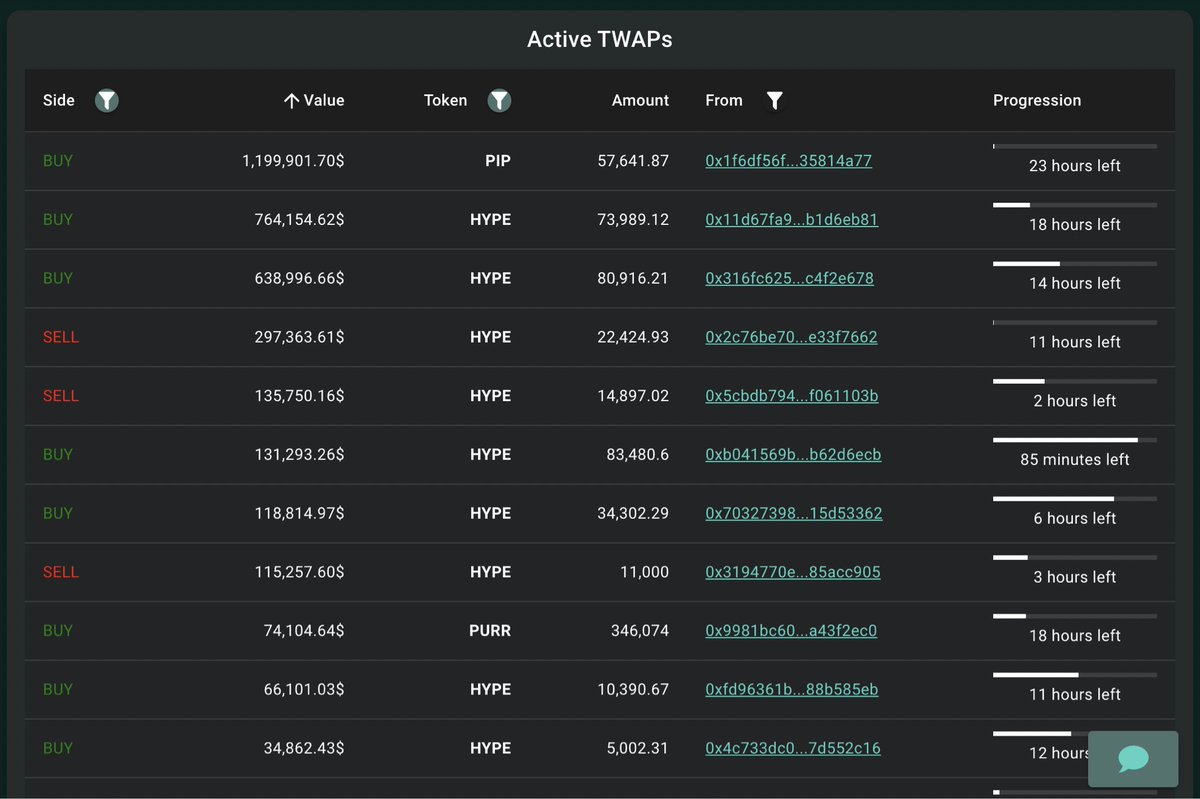The height and width of the screenshot is (799, 1200).
Task: Open address 0x1f6df56f...35814a77
Action: 789,160
